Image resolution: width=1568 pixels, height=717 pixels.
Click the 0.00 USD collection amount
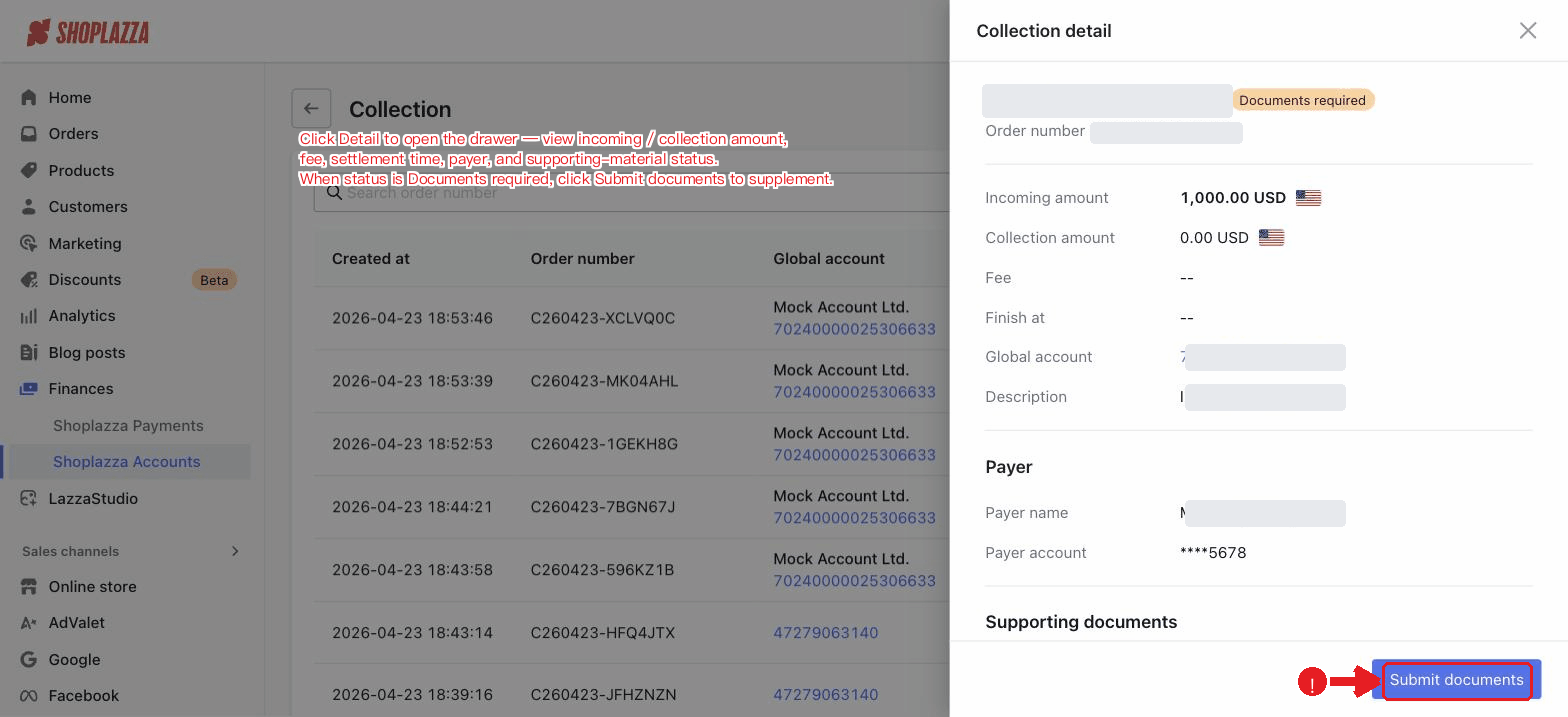tap(1214, 238)
